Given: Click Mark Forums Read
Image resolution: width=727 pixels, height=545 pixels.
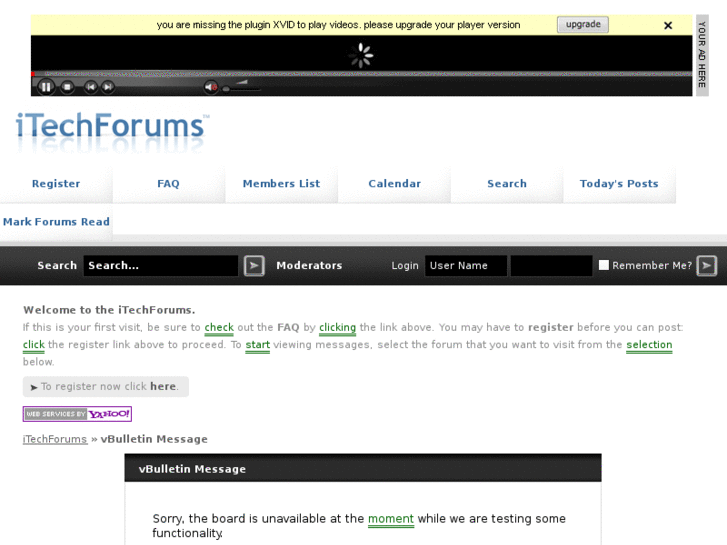Looking at the screenshot, I should (x=56, y=222).
